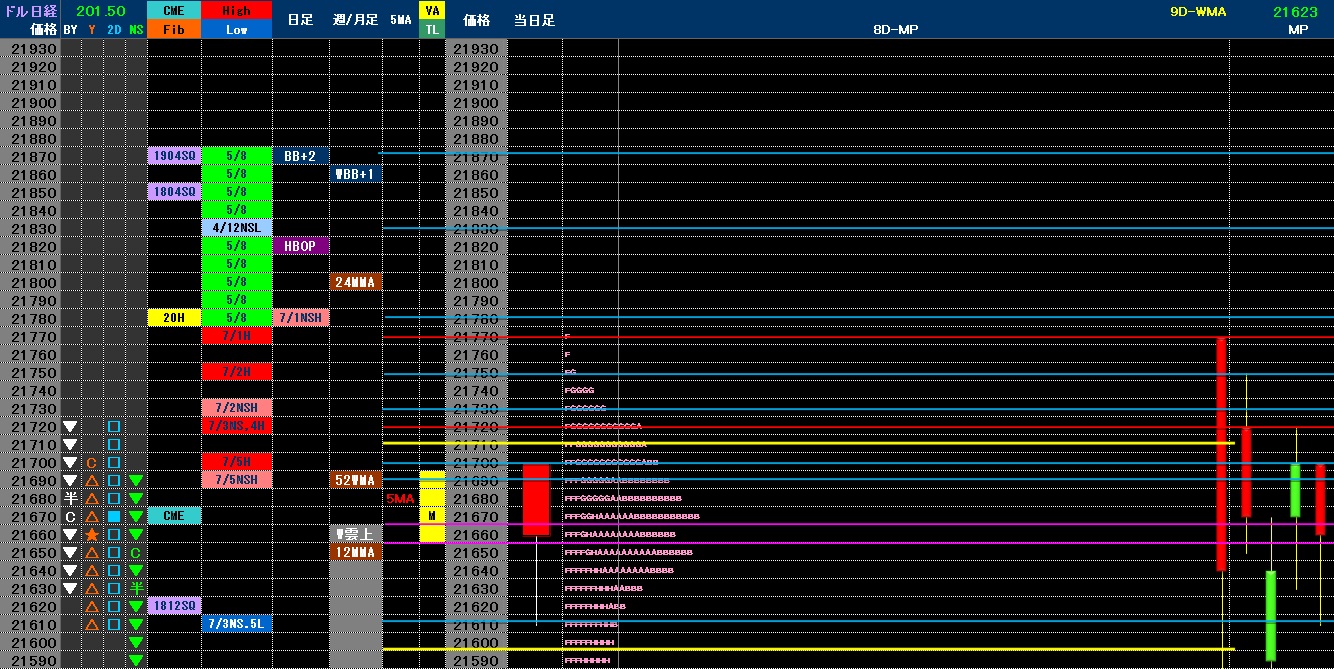Click the red candlestick in the 当日足 column
The height and width of the screenshot is (669, 1334).
pos(536,499)
